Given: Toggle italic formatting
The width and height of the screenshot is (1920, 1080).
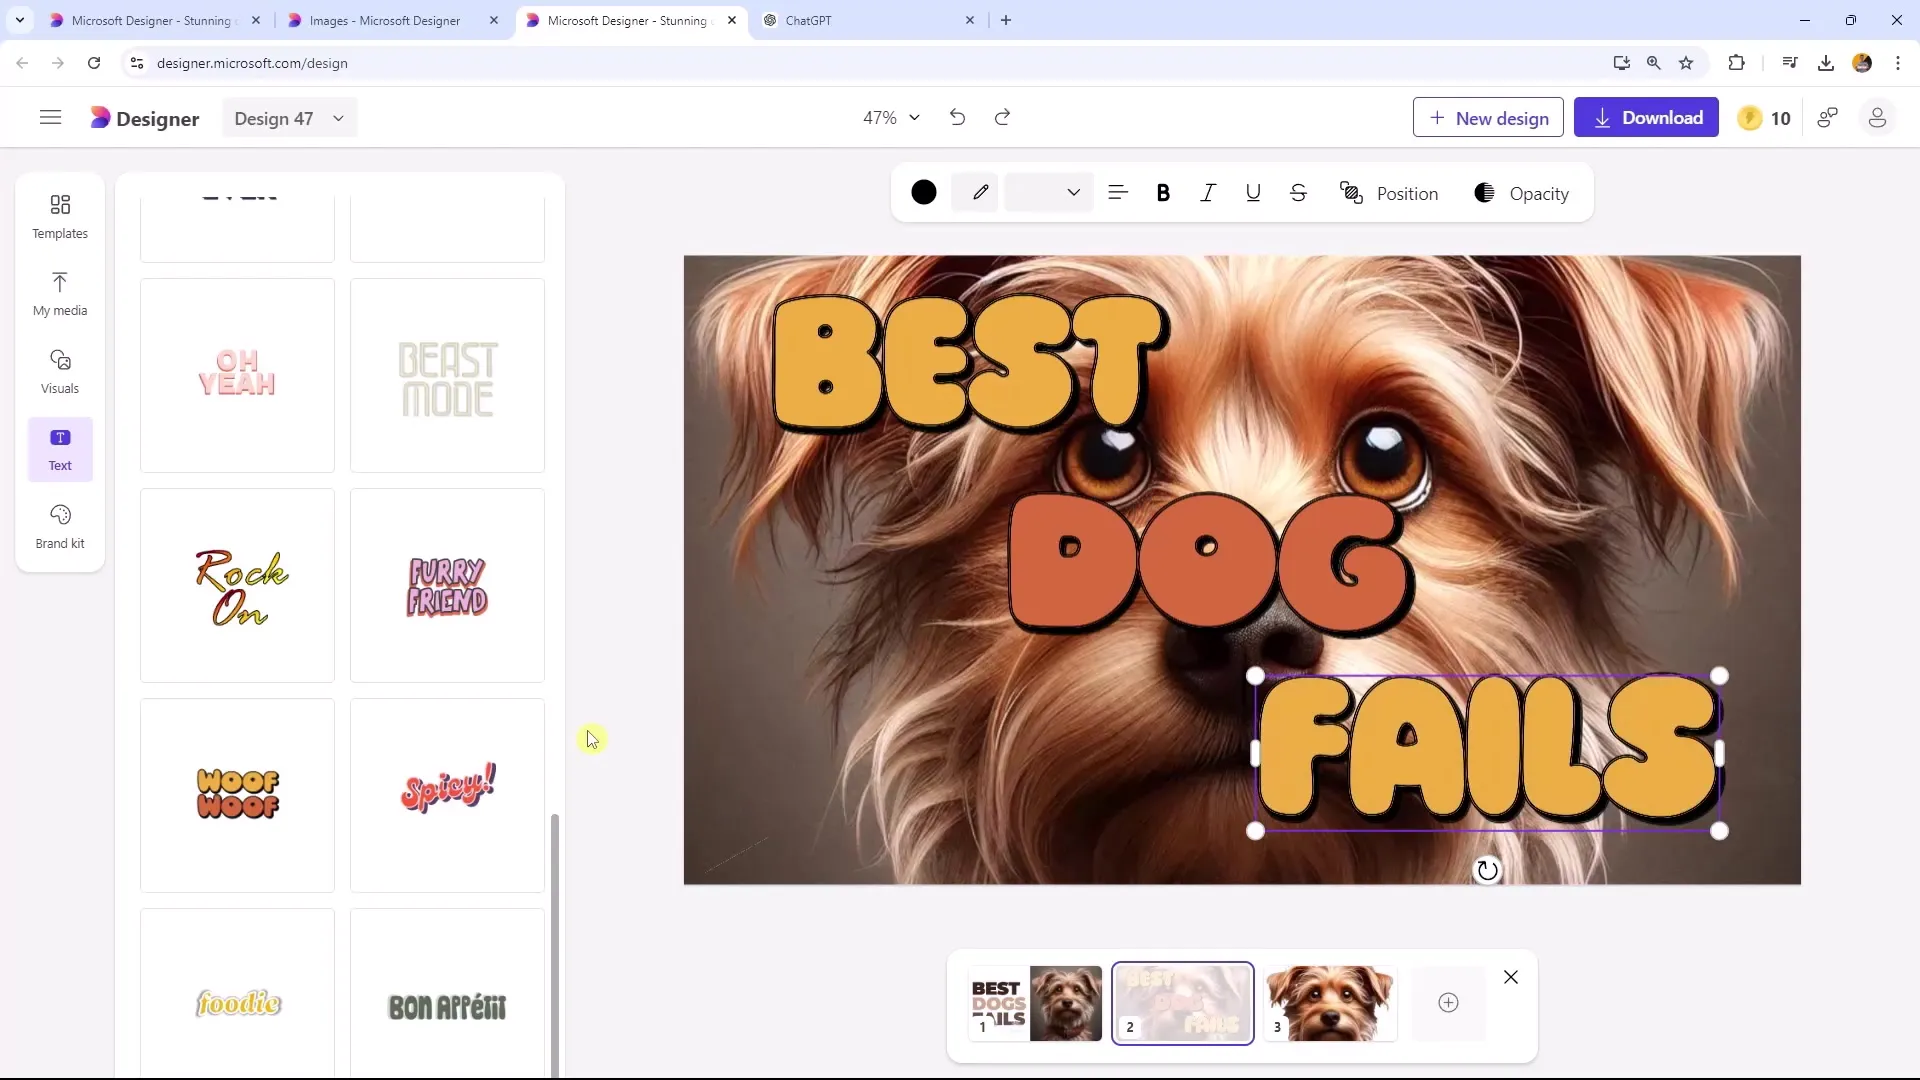Looking at the screenshot, I should [1208, 193].
